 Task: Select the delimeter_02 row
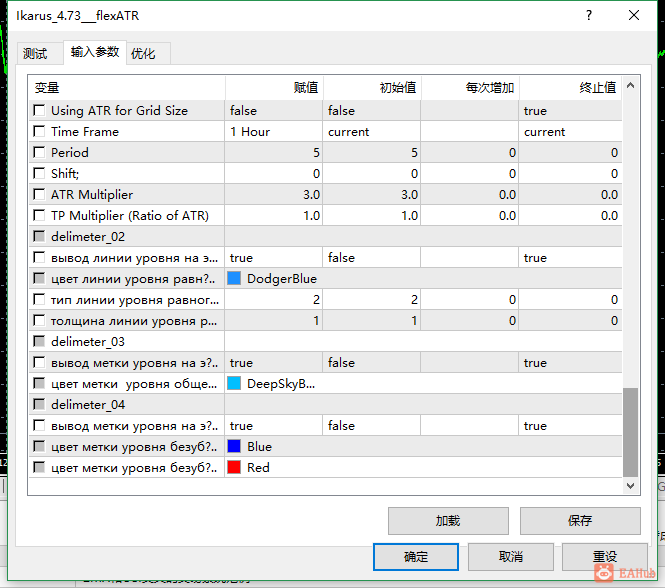click(x=325, y=237)
